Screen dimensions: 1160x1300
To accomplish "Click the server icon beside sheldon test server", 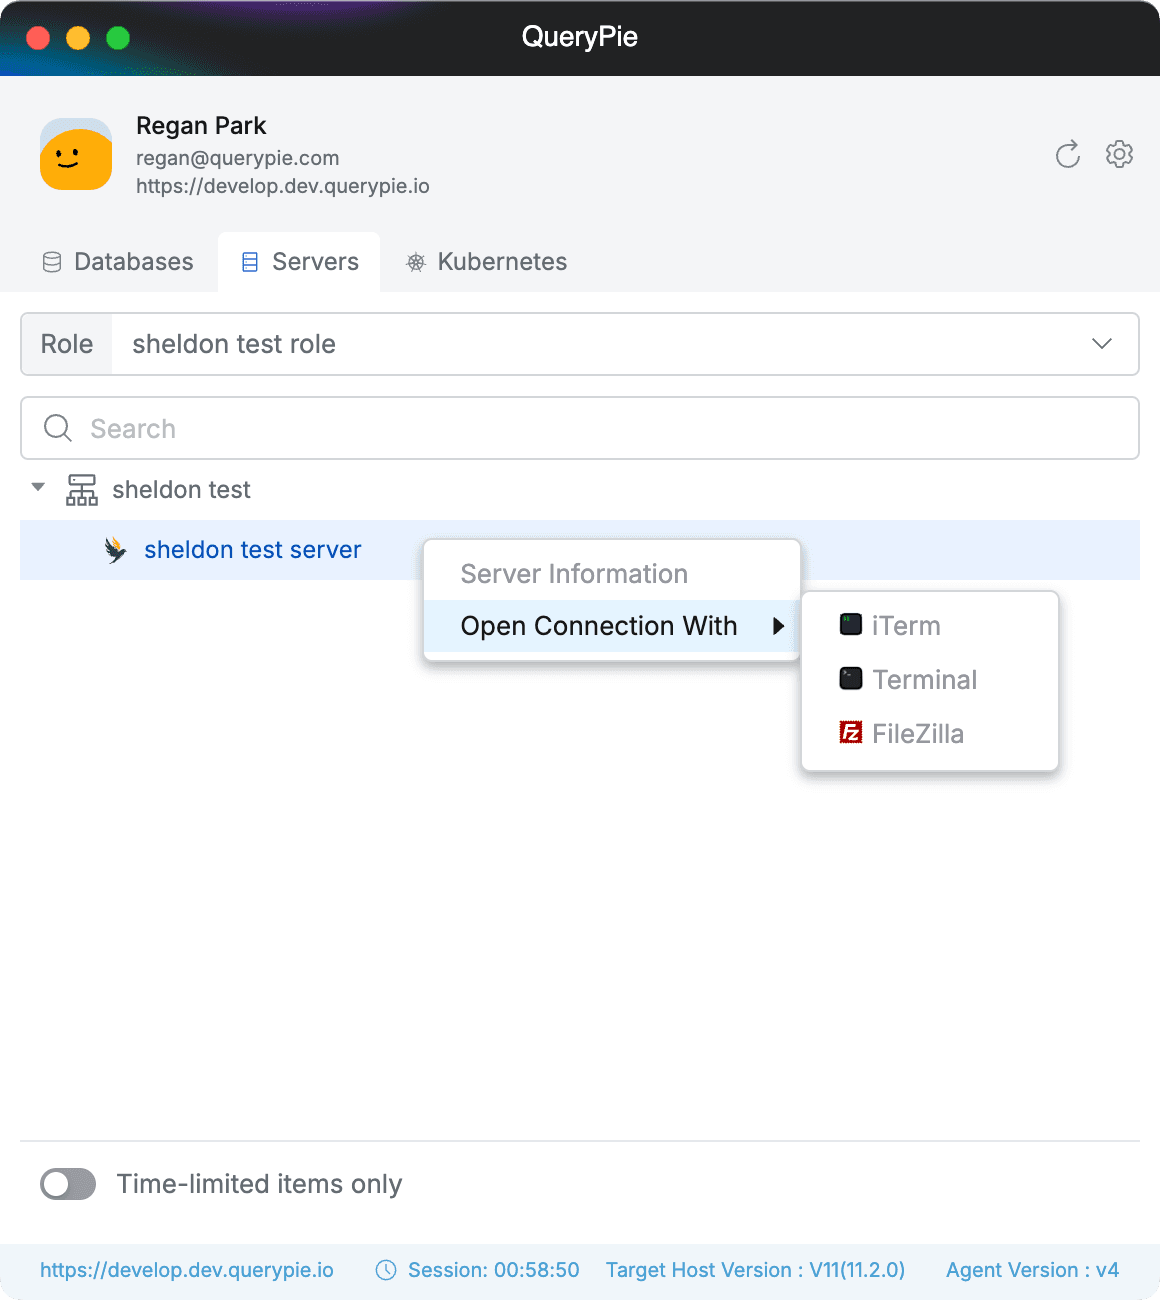I will click(x=116, y=550).
